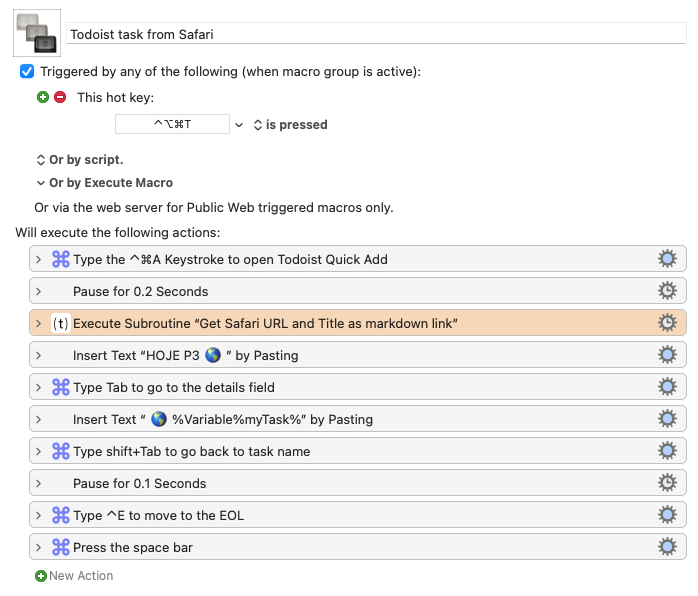
Task: Expand the 'Insert Text %Variable%myTask%' action
Action: click(x=38, y=420)
